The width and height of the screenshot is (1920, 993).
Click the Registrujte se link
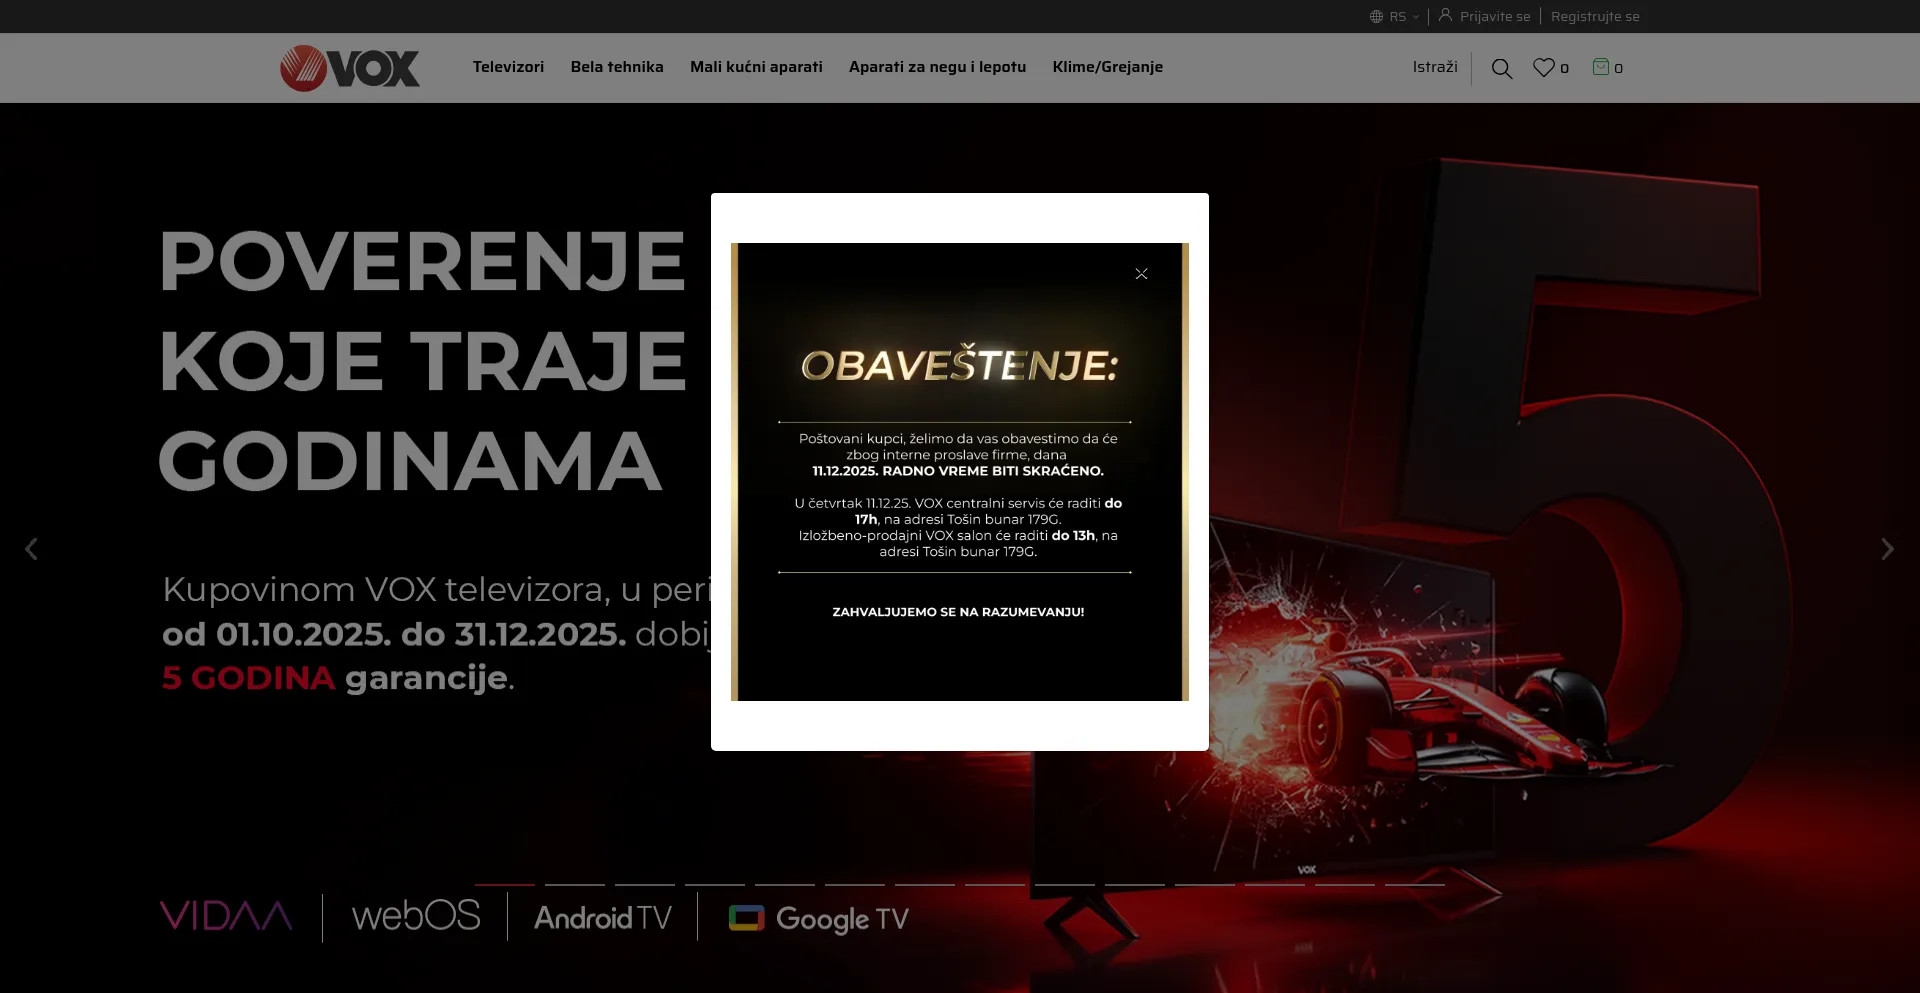coord(1595,16)
